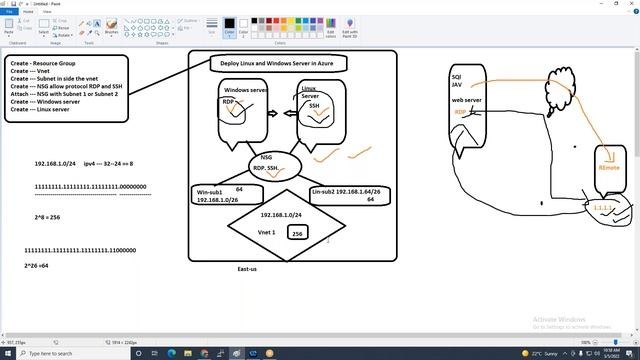Click the taskbar search box
The width and height of the screenshot is (640, 360).
pyautogui.click(x=73, y=353)
